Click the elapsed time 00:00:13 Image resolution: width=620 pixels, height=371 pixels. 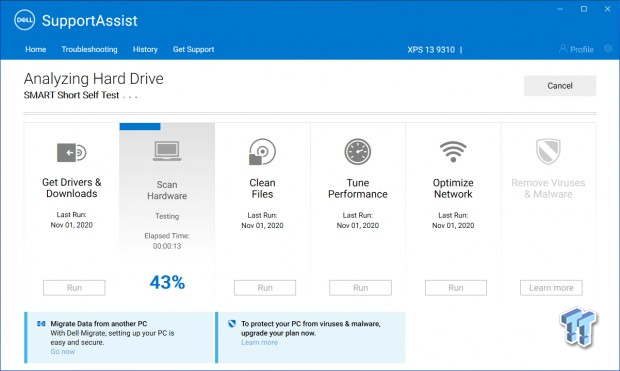pyautogui.click(x=167, y=246)
